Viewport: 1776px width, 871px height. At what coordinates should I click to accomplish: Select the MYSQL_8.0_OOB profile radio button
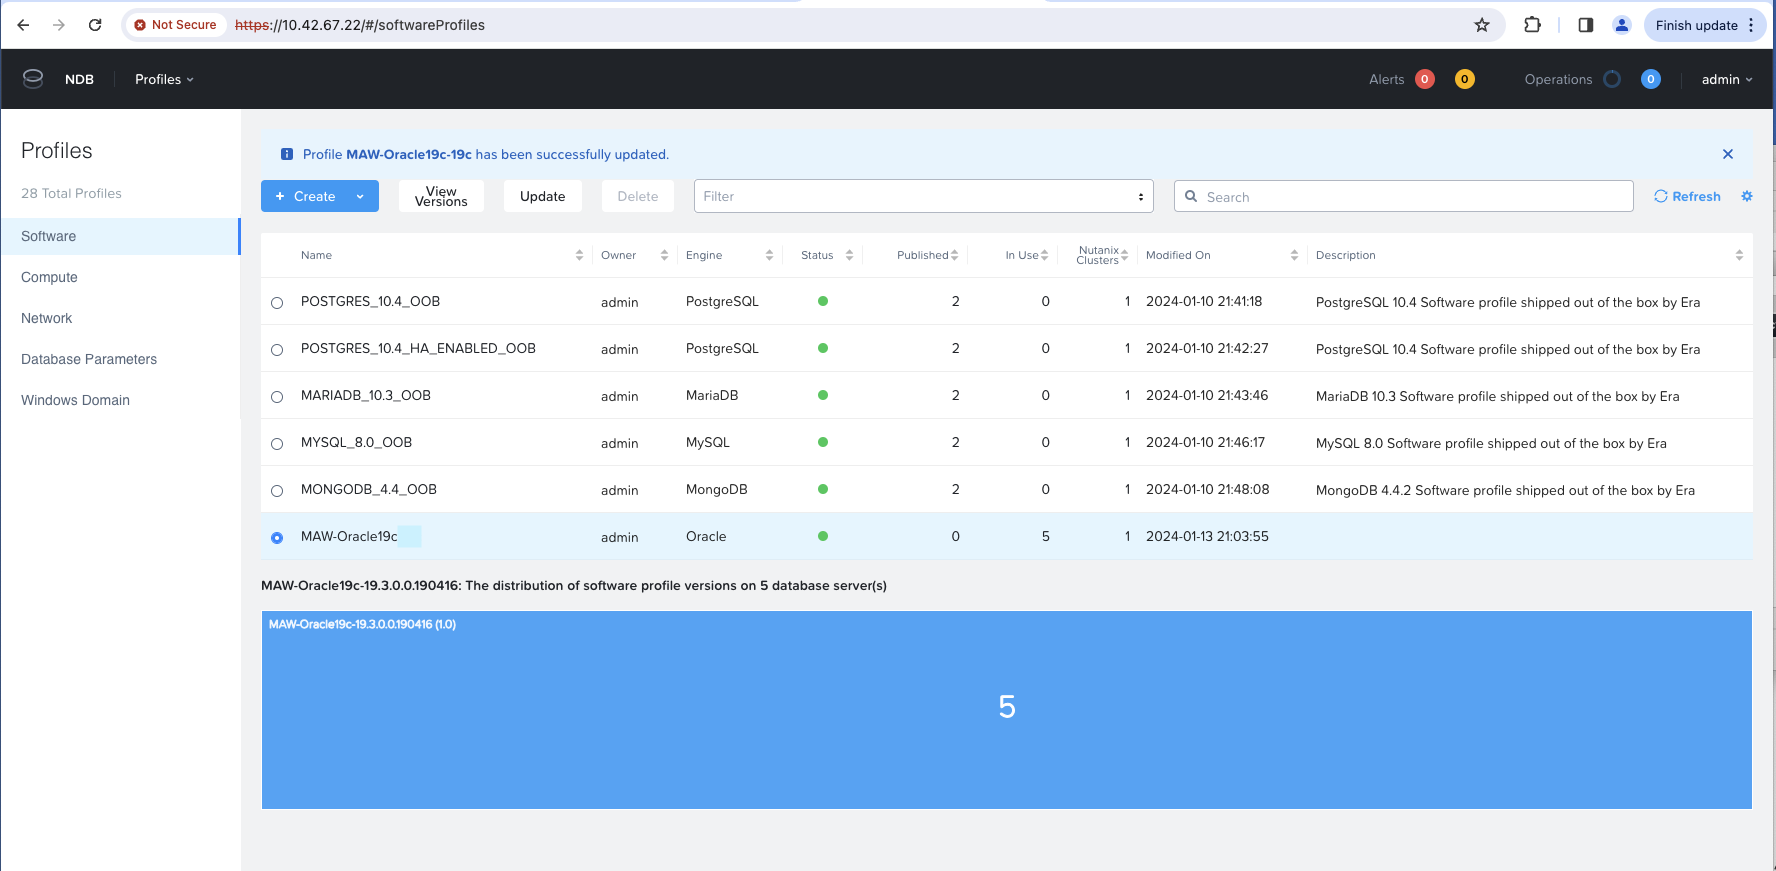click(x=277, y=444)
